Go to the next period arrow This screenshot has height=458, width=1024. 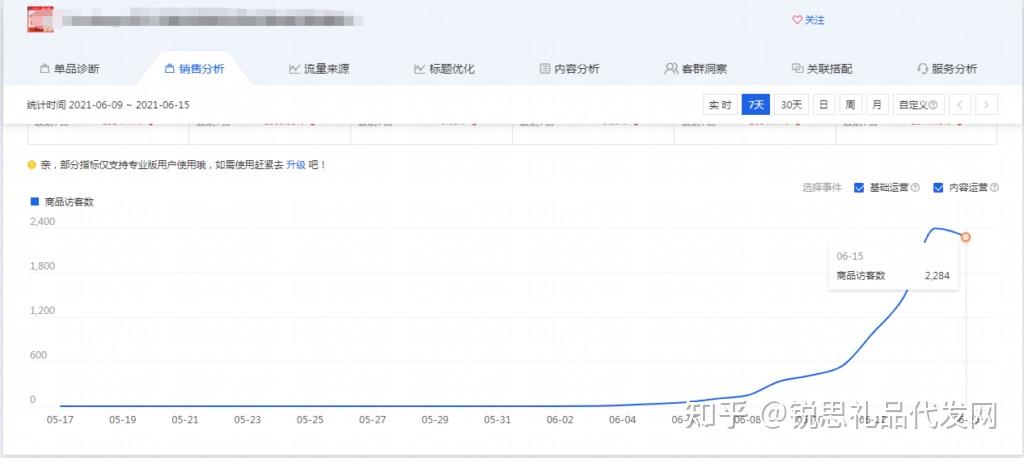pyautogui.click(x=987, y=105)
